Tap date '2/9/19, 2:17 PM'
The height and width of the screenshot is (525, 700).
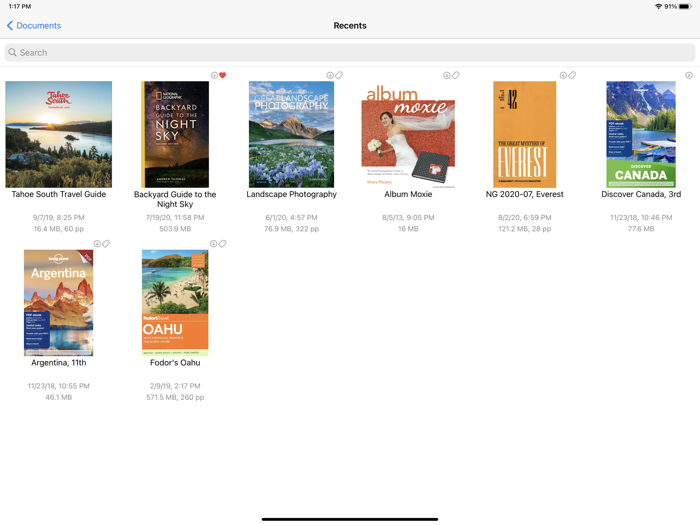click(175, 386)
